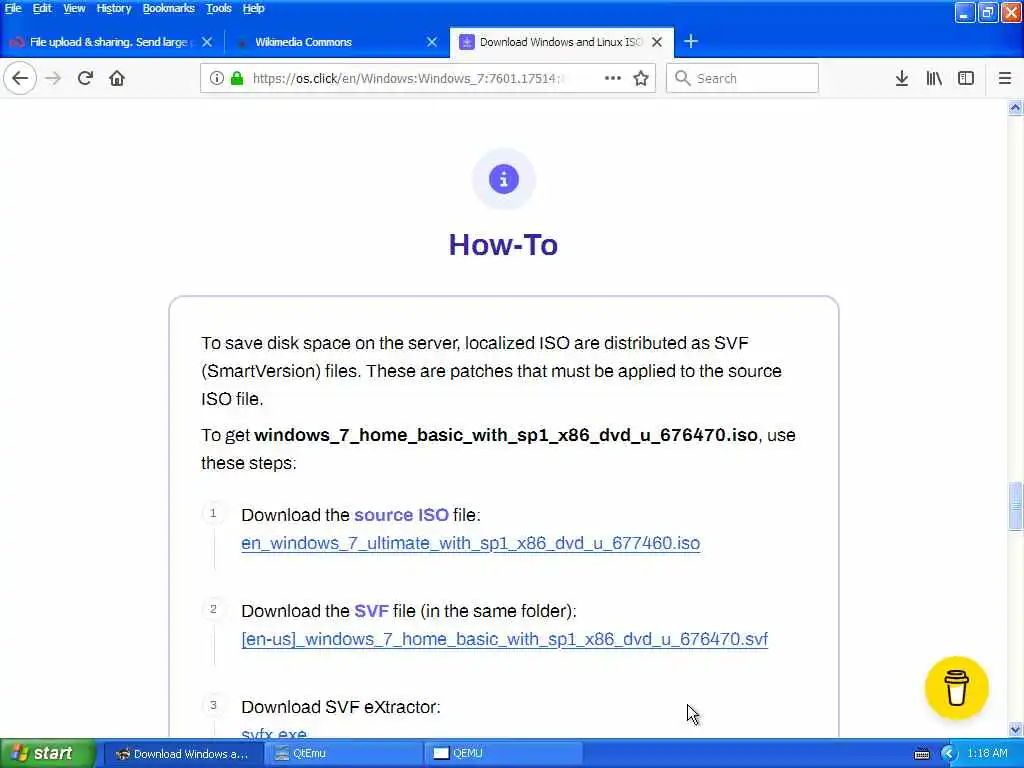Click the green padlock security icon
This screenshot has width=1024, height=768.
[x=237, y=78]
